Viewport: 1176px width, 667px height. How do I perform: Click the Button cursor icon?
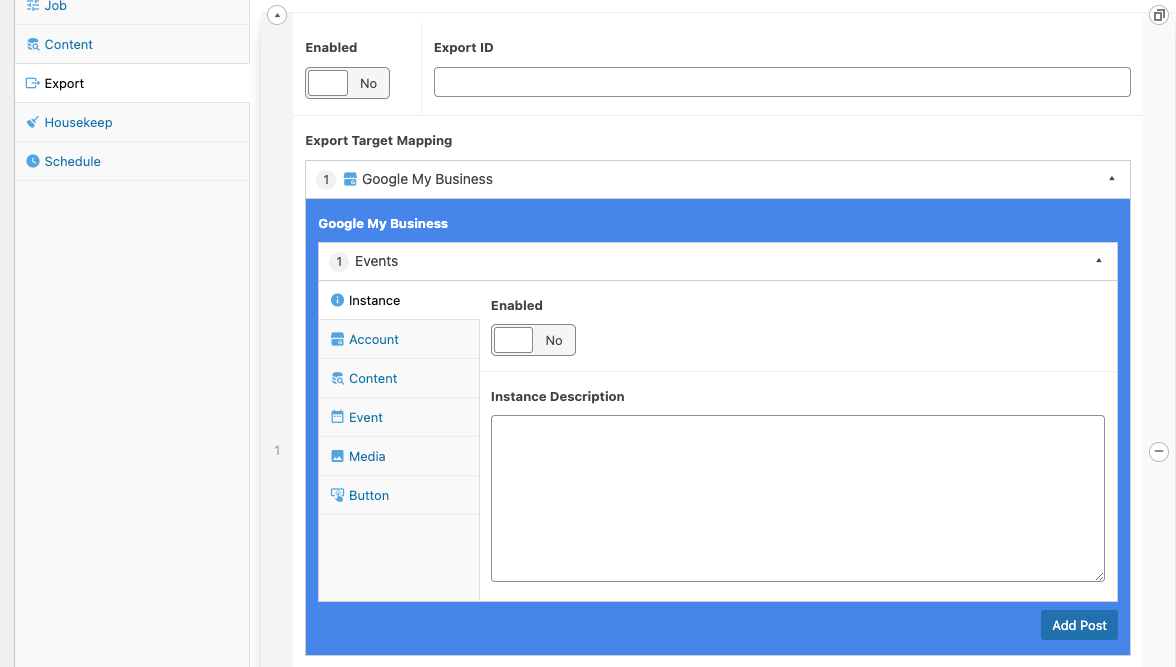pyautogui.click(x=338, y=495)
